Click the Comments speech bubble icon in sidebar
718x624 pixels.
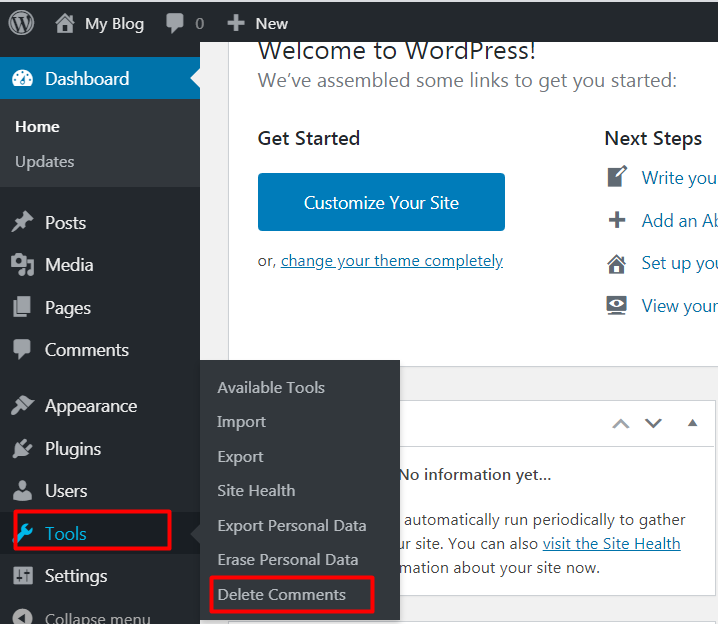pyautogui.click(x=22, y=349)
